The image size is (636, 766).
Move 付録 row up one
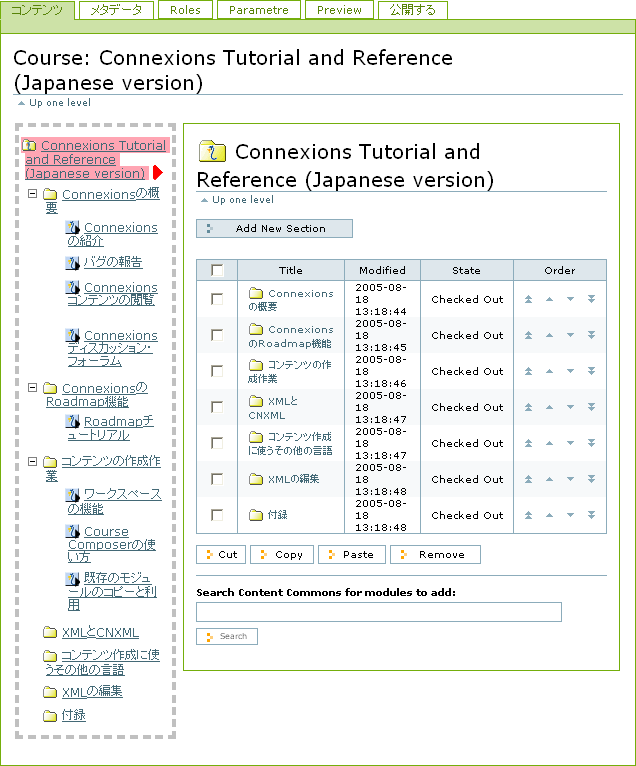pyautogui.click(x=550, y=515)
